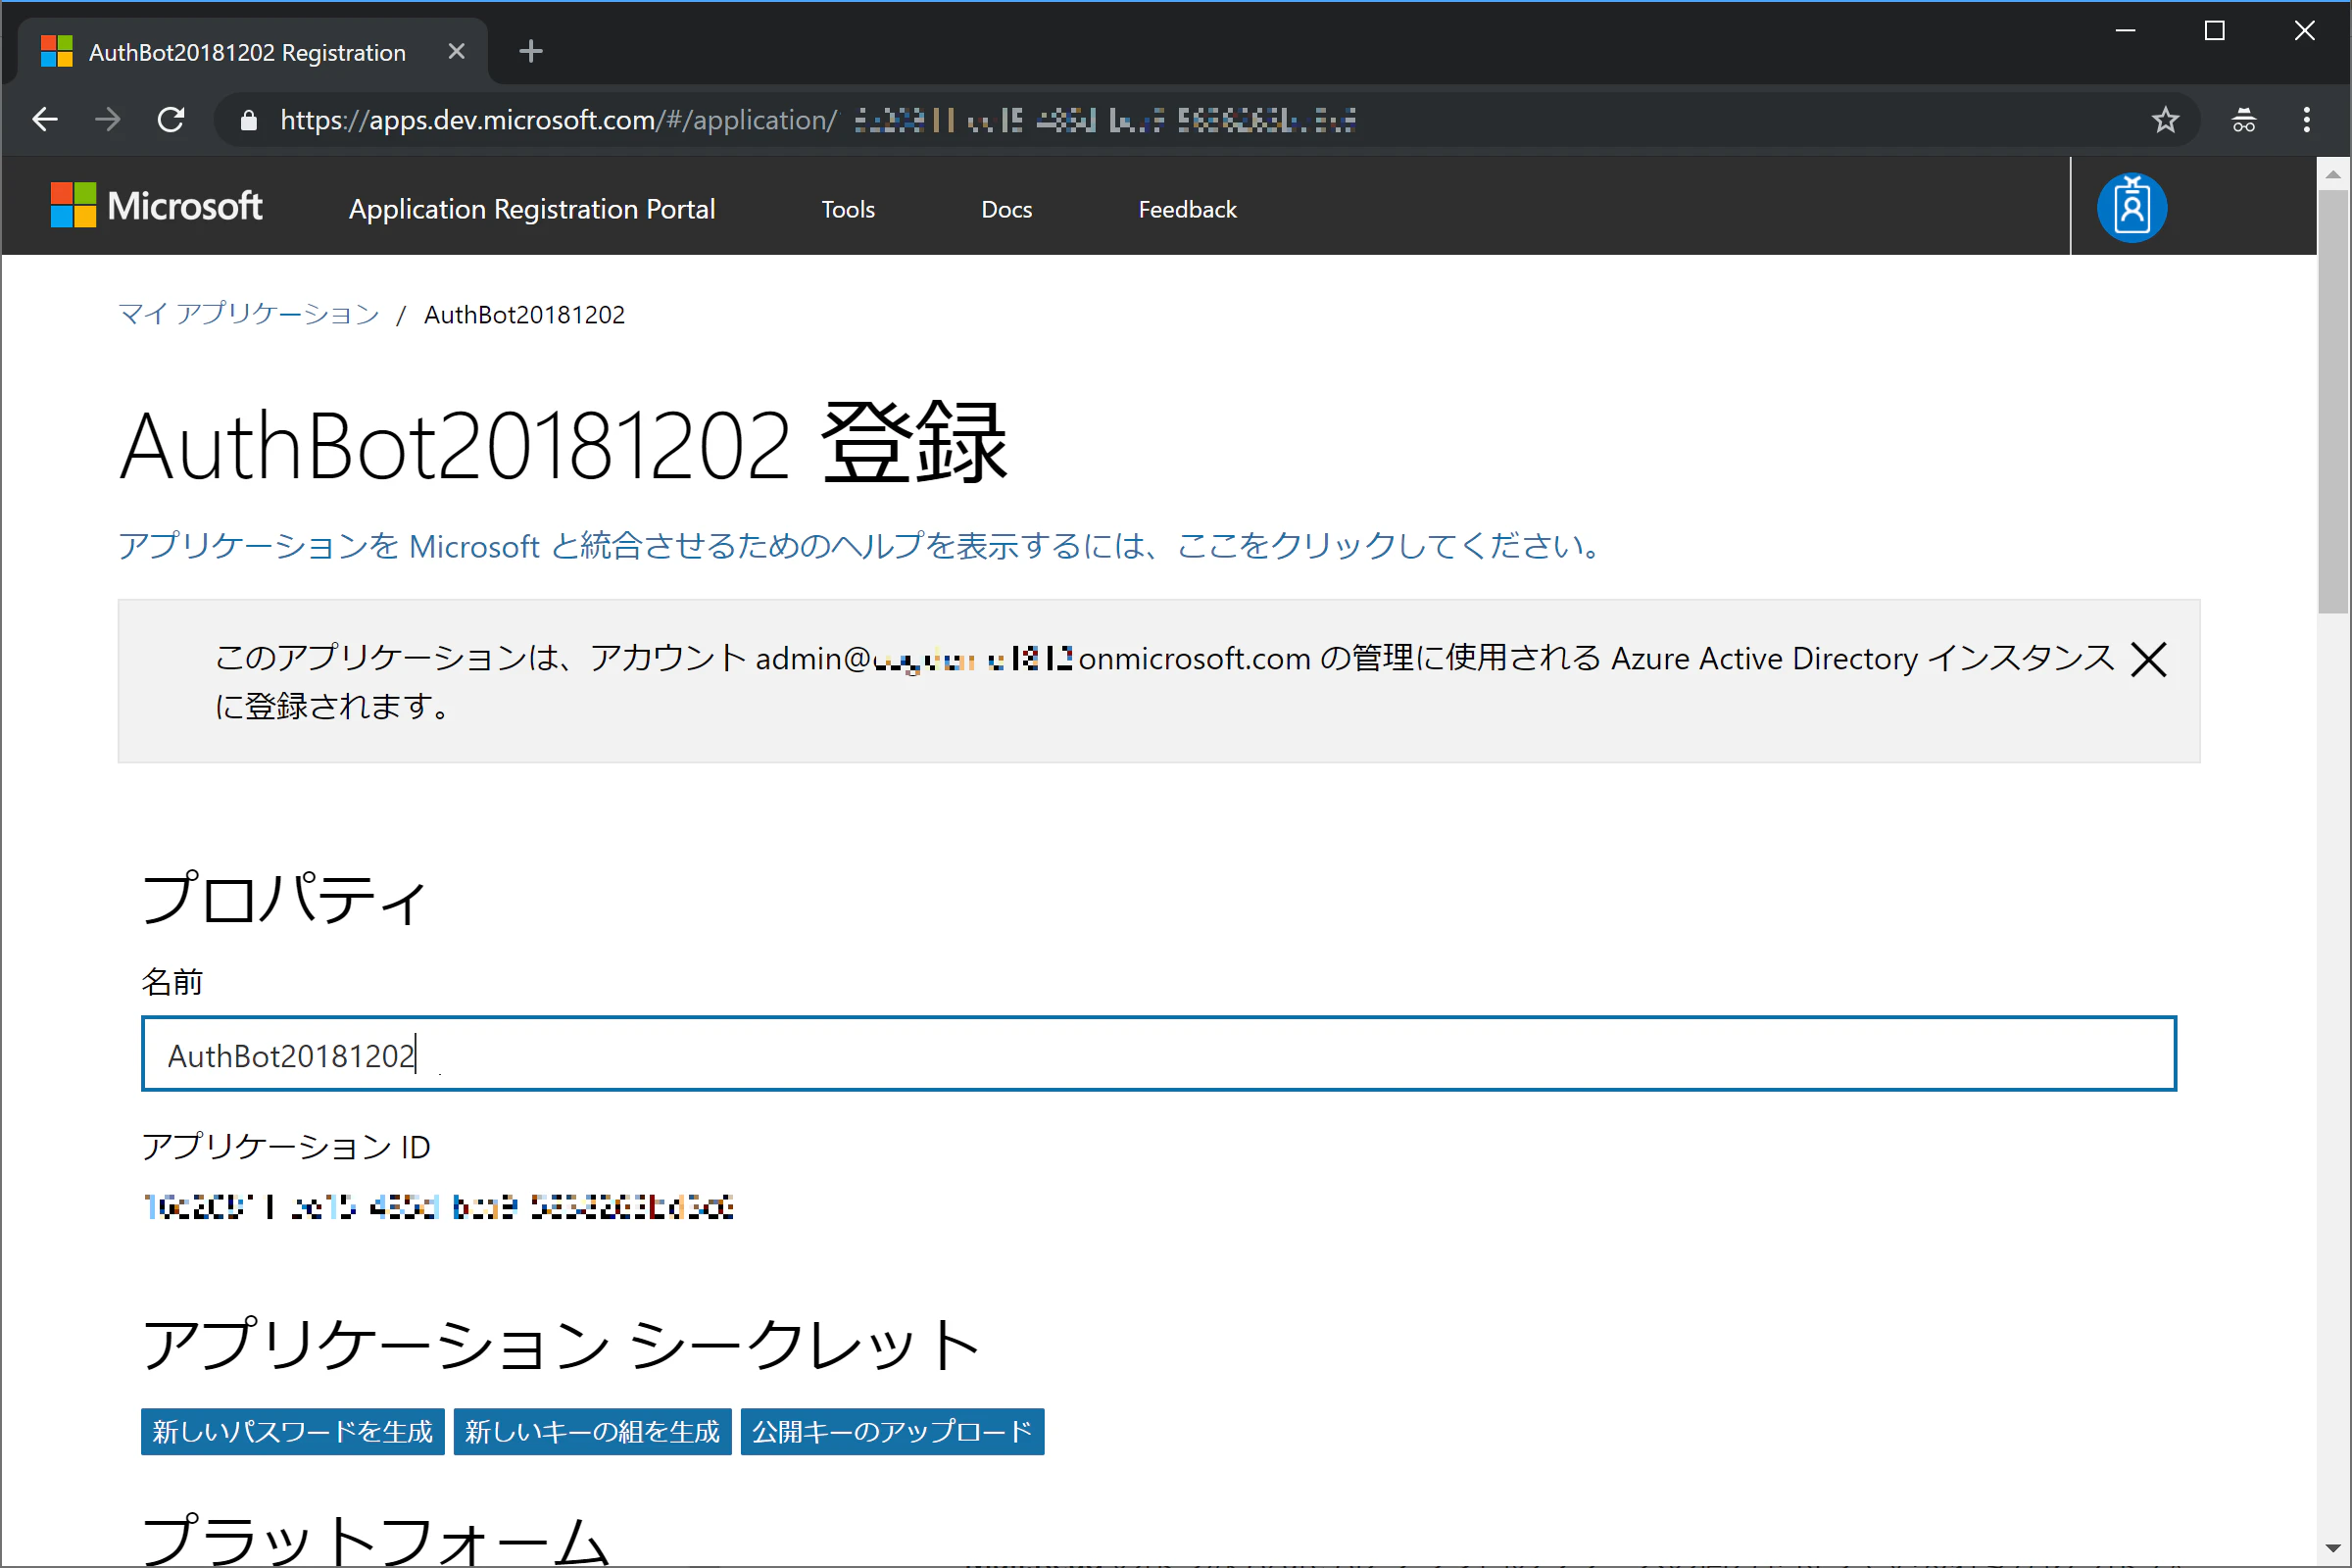2352x1568 pixels.
Task: Click the padlock site info icon
Action: 249,121
